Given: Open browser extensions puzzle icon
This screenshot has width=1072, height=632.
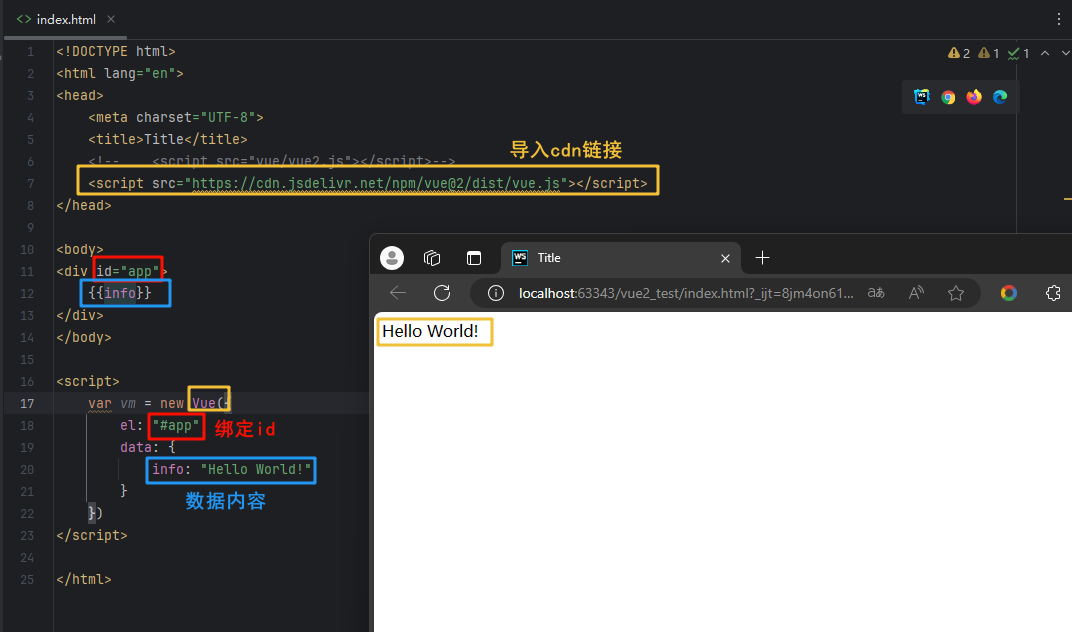Looking at the screenshot, I should (x=1053, y=293).
